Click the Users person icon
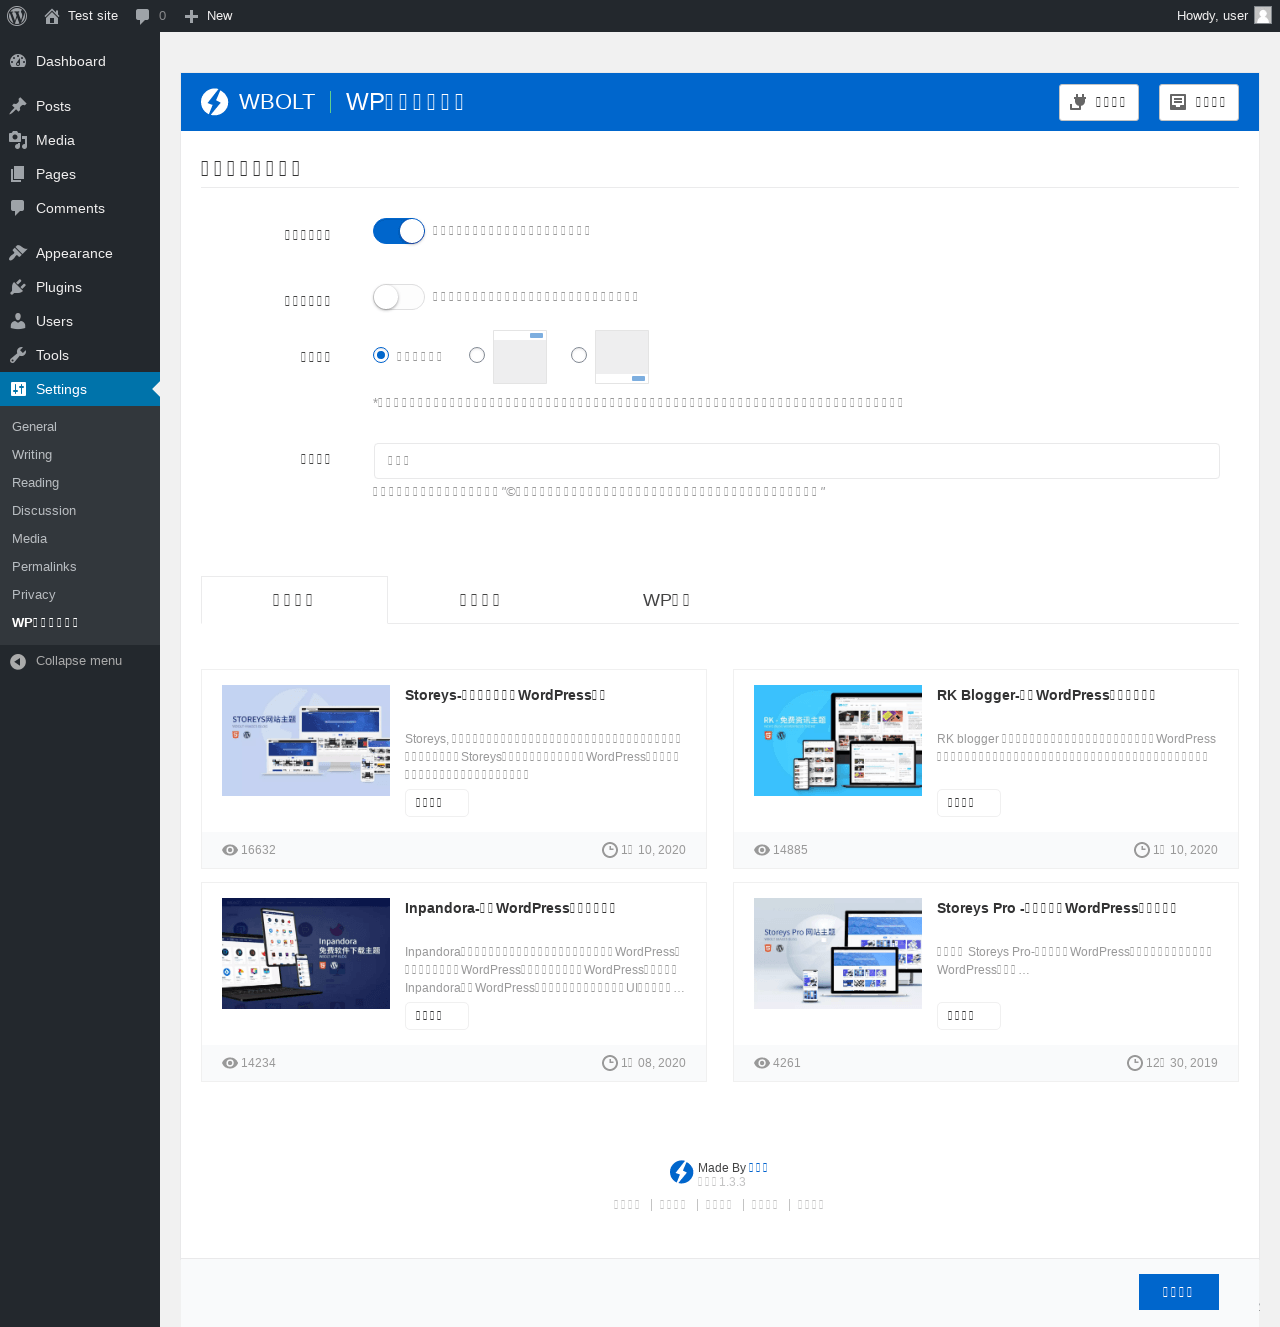Viewport: 1280px width, 1327px height. [18, 321]
